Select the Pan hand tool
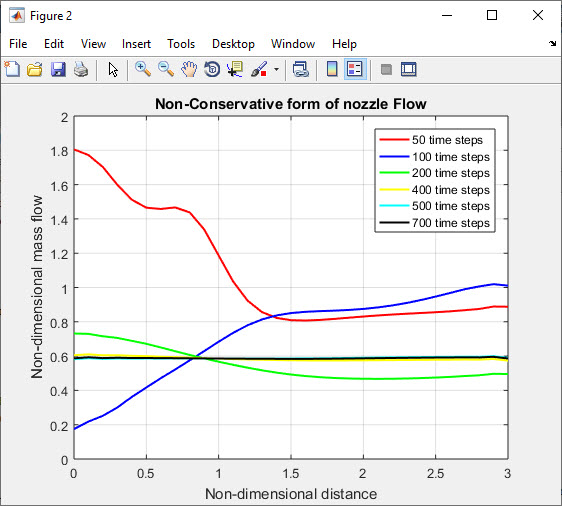Viewport: 562px width, 506px height. (x=189, y=69)
